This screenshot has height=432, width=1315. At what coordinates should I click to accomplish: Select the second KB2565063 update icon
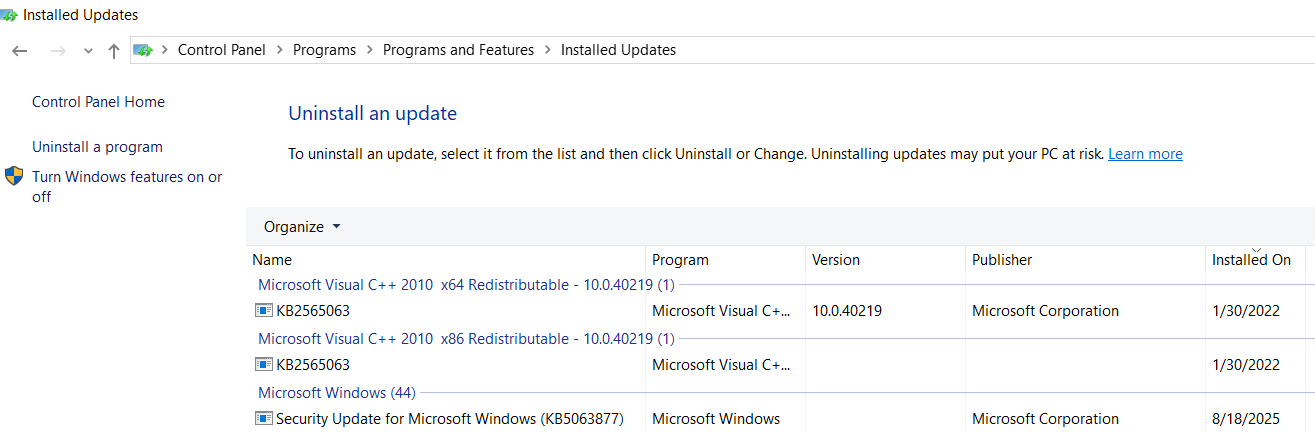(x=264, y=365)
